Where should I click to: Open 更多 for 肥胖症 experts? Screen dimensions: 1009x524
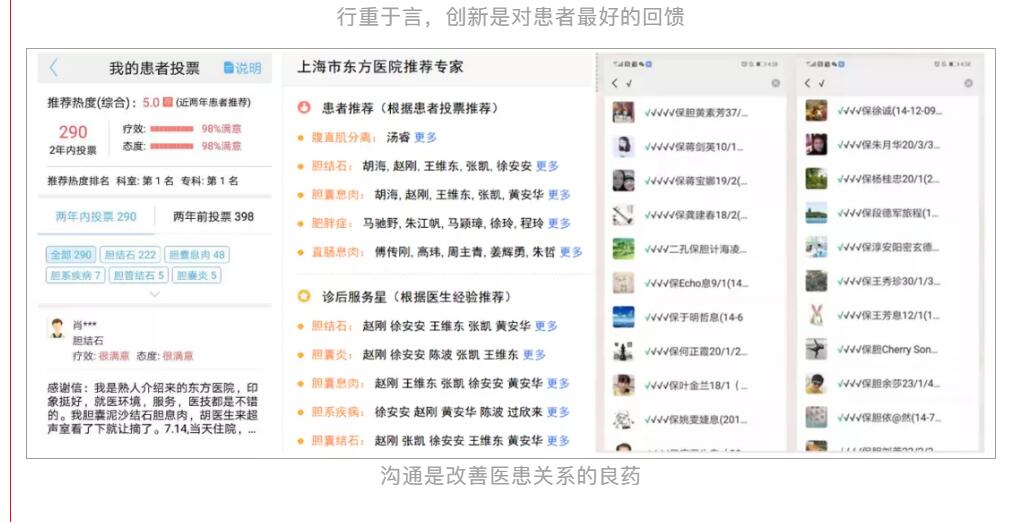[559, 223]
